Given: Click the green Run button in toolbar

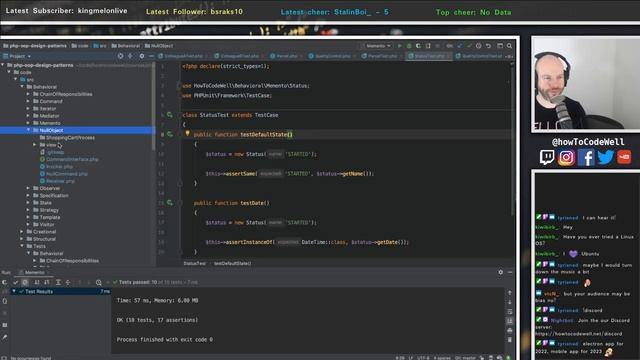Looking at the screenshot, I should pyautogui.click(x=400, y=46).
